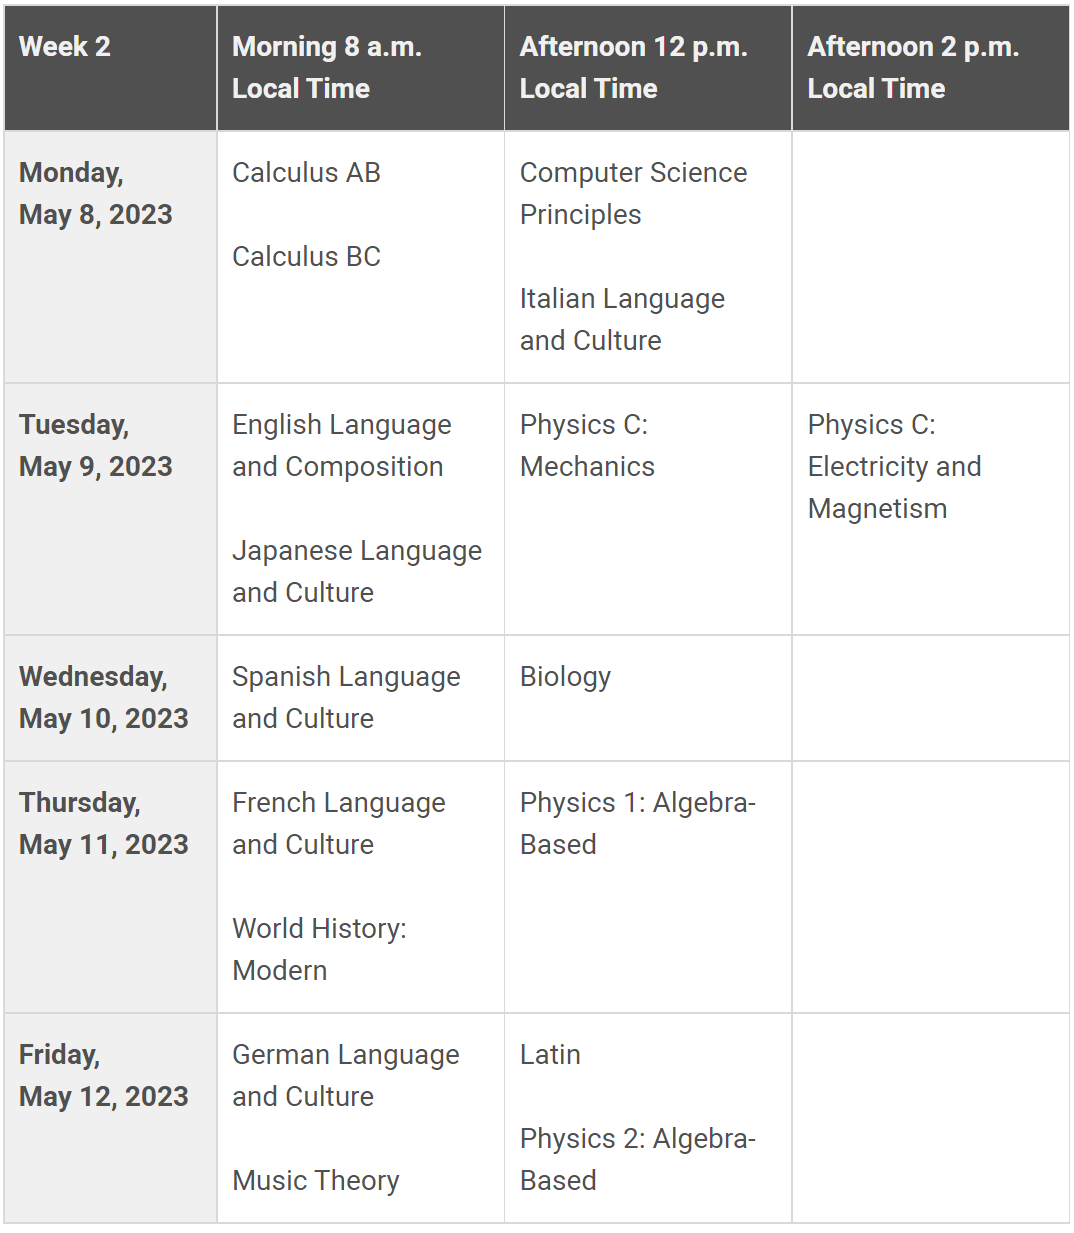
Task: Click the Physics C: Mechanics entry
Action: click(x=587, y=446)
